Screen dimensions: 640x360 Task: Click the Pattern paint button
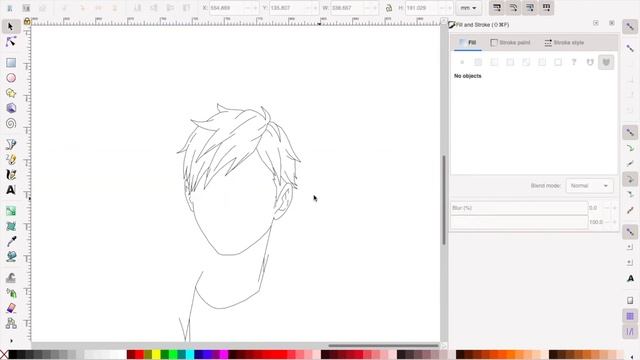542,62
